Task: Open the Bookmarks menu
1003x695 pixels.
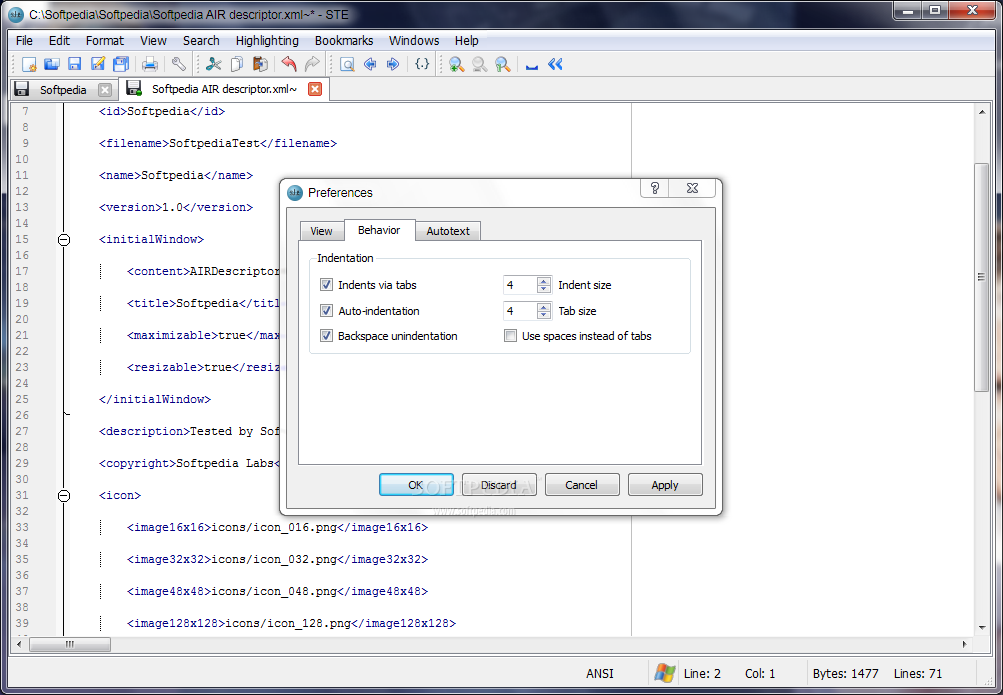Action: 344,40
